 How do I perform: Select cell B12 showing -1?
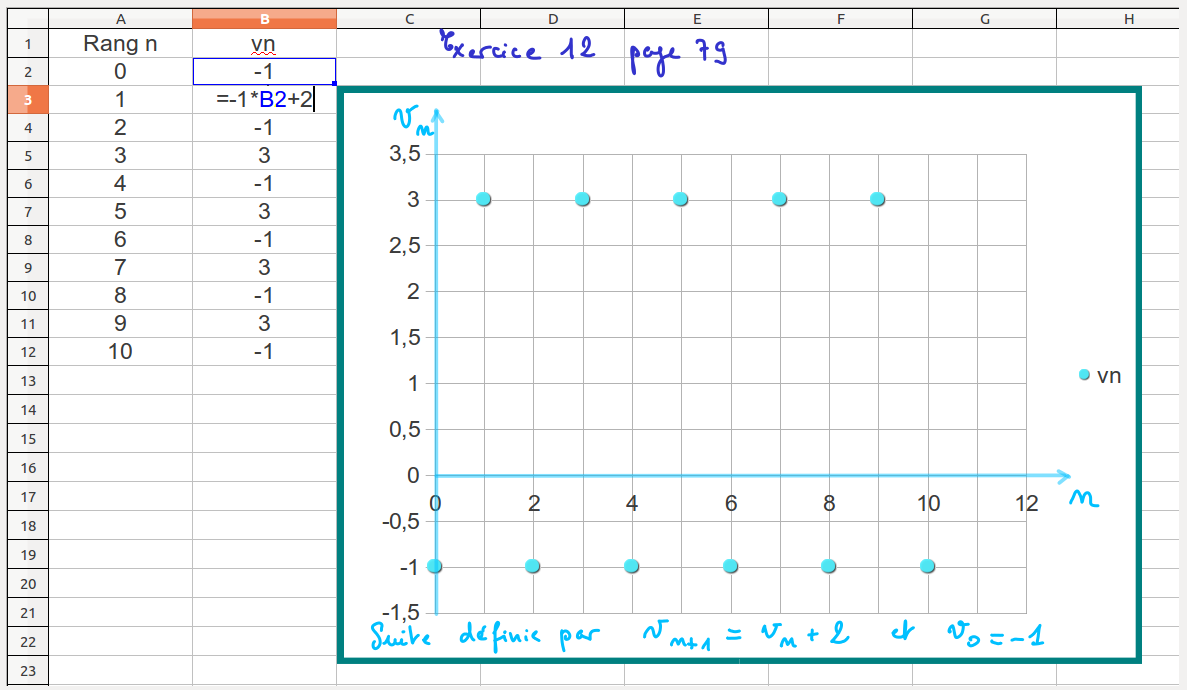point(264,352)
